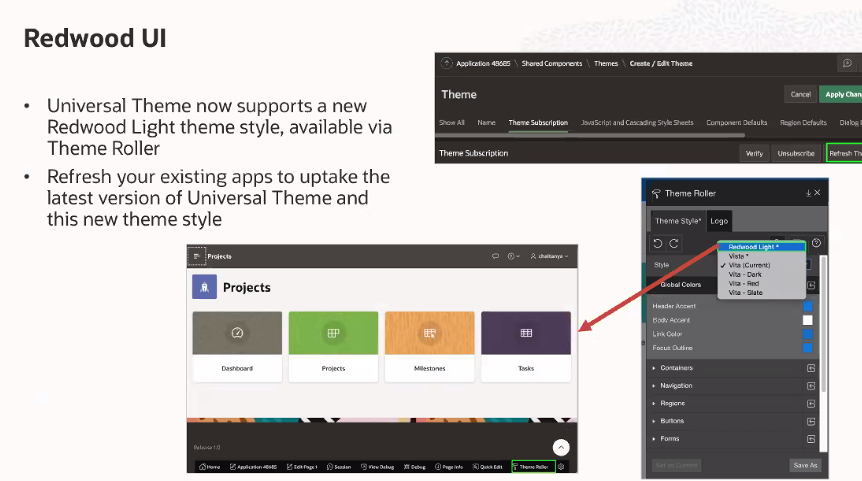This screenshot has height=481, width=862.
Task: Click the purple rocket application icon beside the Projects heading
Action: point(205,287)
